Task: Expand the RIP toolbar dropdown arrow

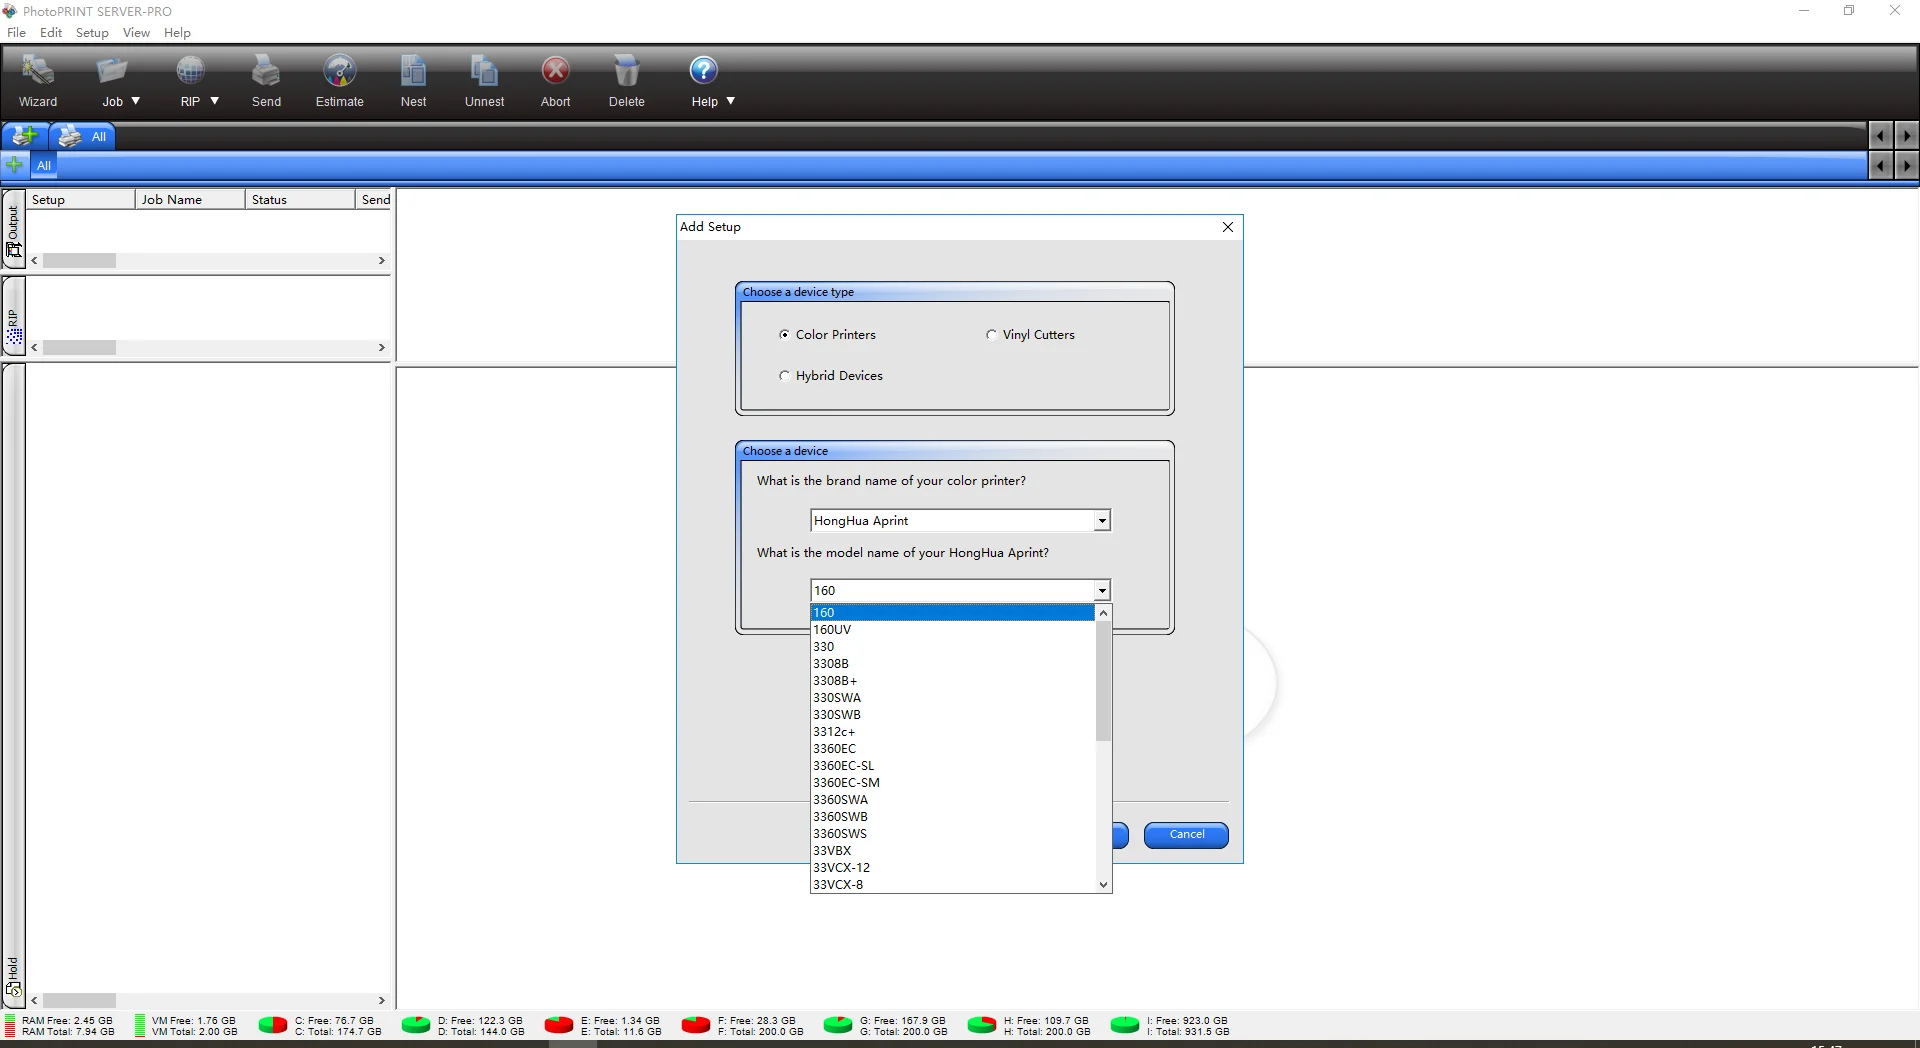Action: (x=214, y=101)
